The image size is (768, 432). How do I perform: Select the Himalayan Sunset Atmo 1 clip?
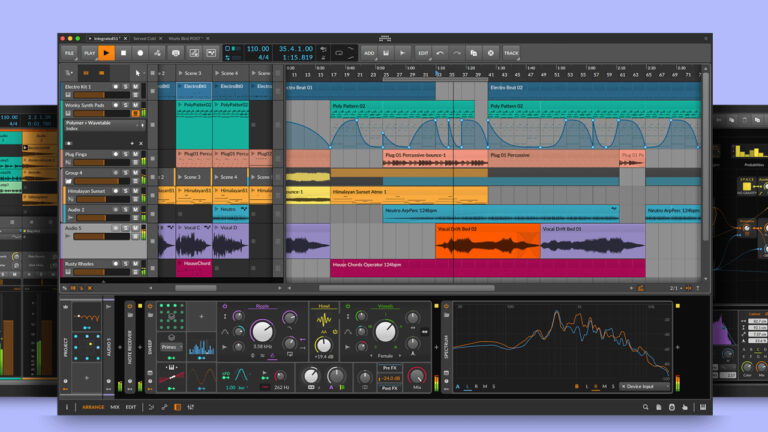click(409, 195)
